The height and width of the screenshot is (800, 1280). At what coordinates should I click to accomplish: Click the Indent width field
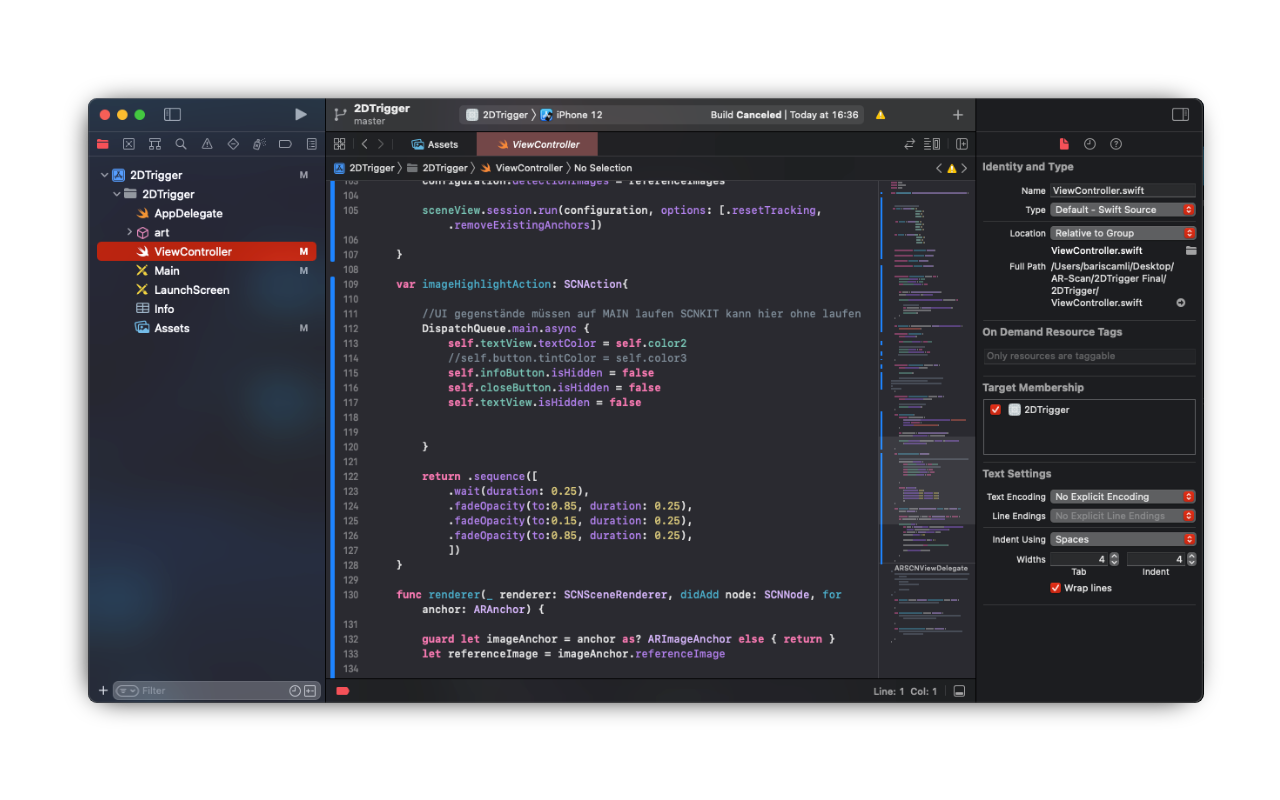1156,560
